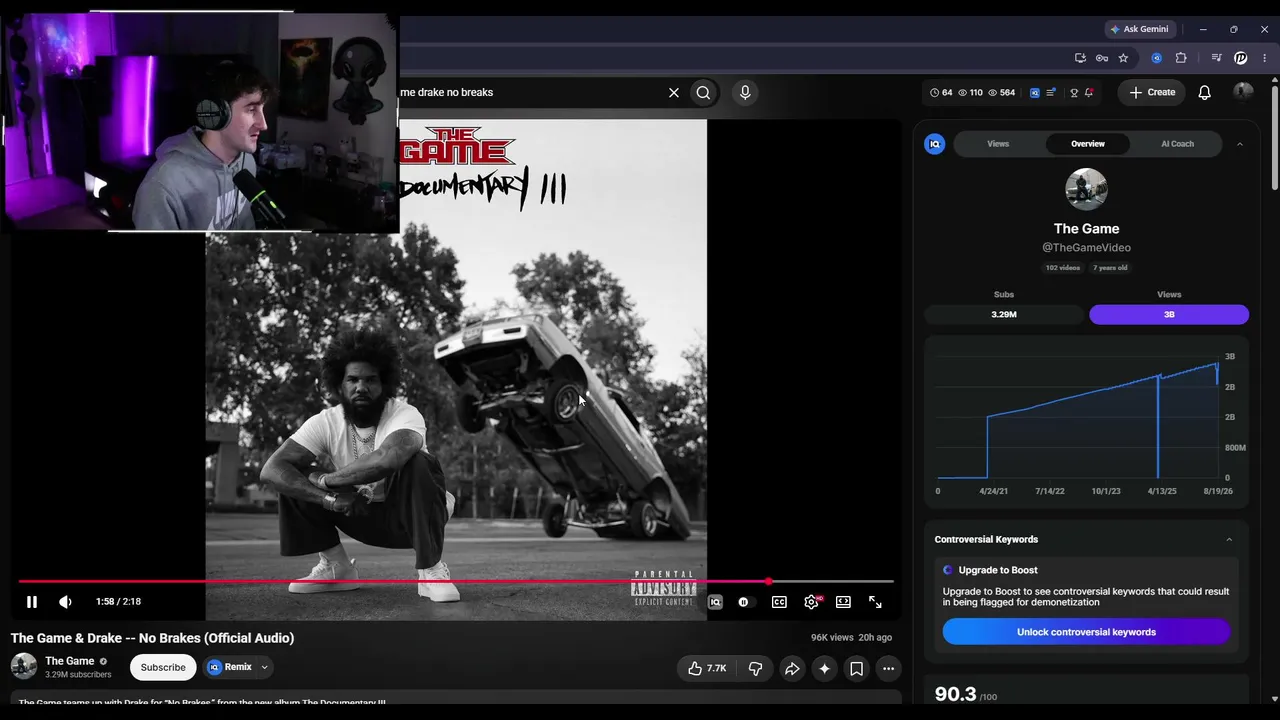Open media controls in browser toolbar
Viewport: 1280px width, 720px height.
click(1216, 58)
